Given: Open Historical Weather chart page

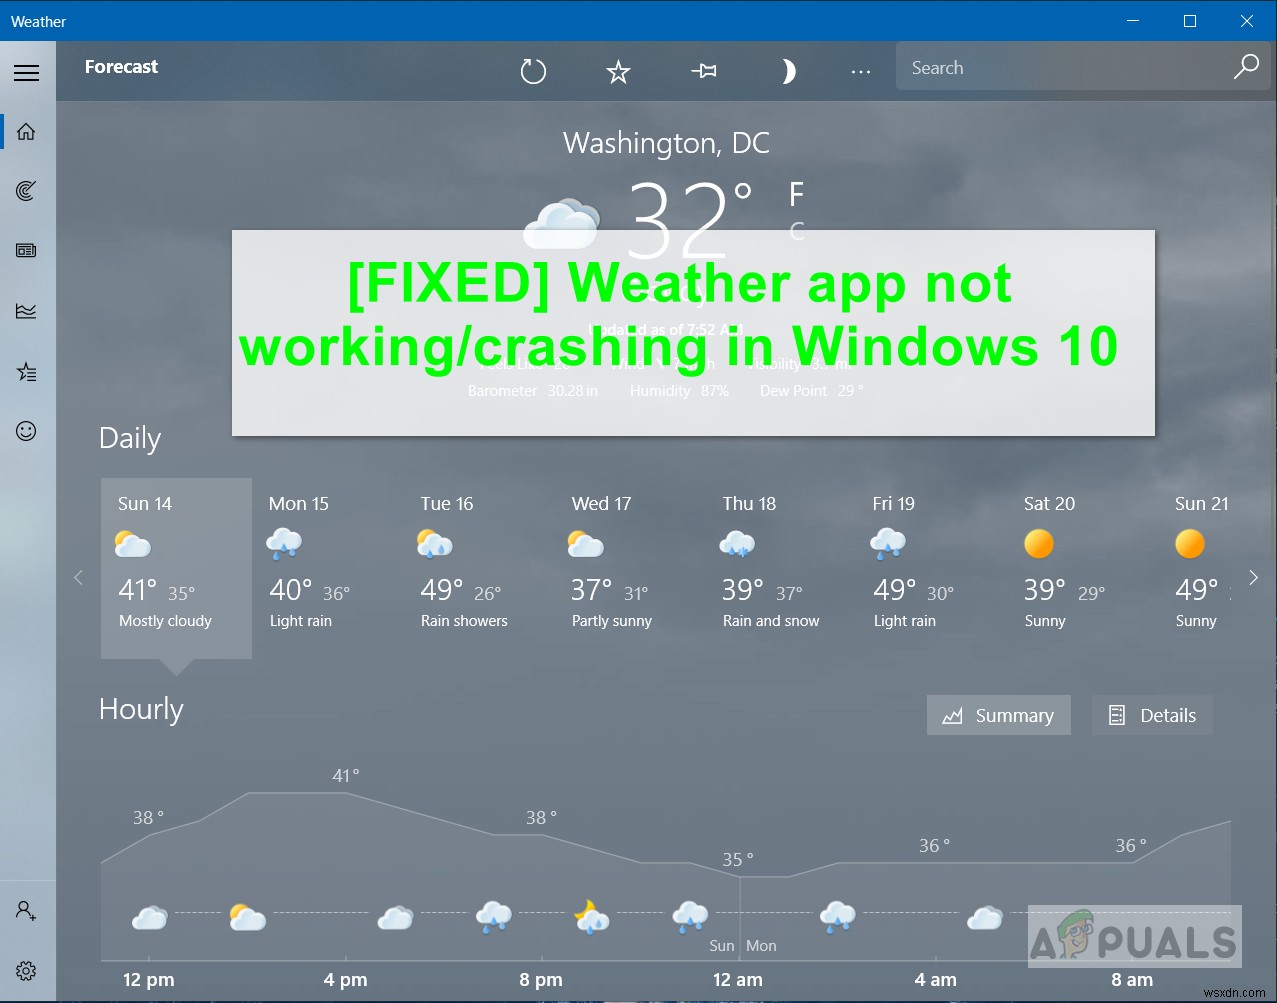Looking at the screenshot, I should tap(27, 311).
